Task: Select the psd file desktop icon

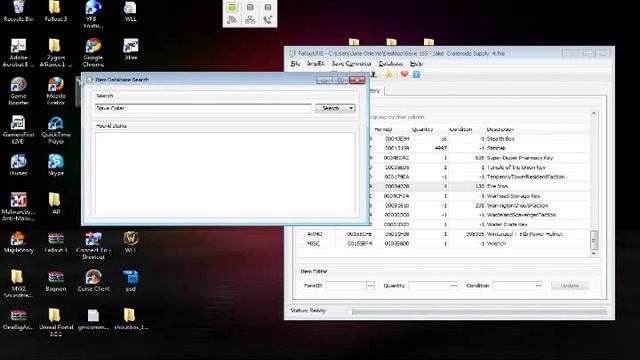Action: [x=131, y=281]
